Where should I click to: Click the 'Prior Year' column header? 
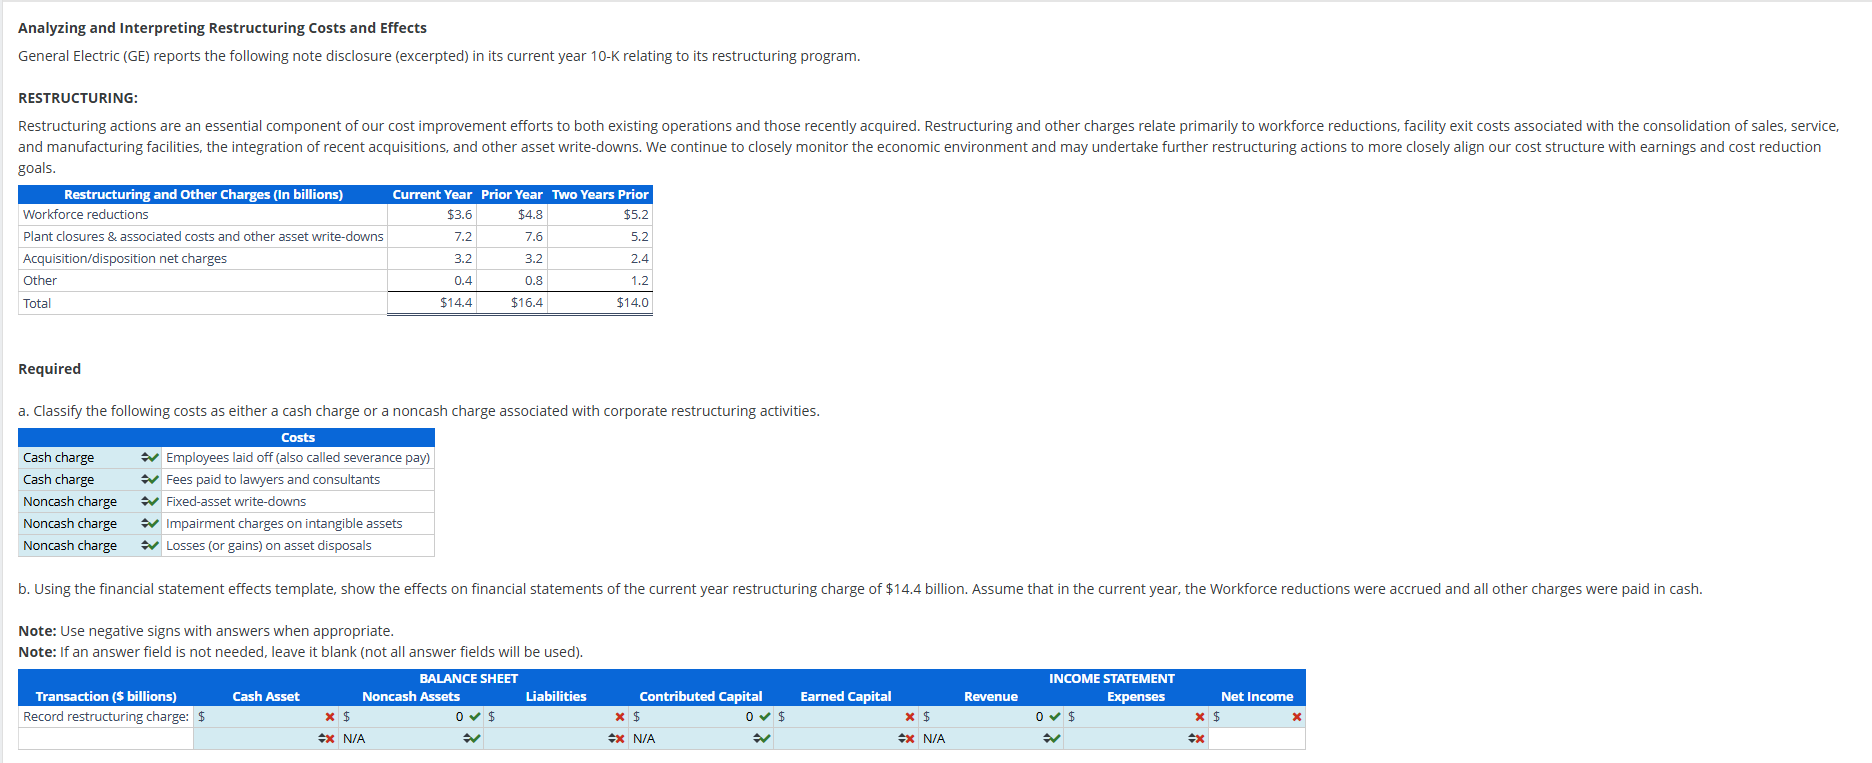(x=512, y=194)
